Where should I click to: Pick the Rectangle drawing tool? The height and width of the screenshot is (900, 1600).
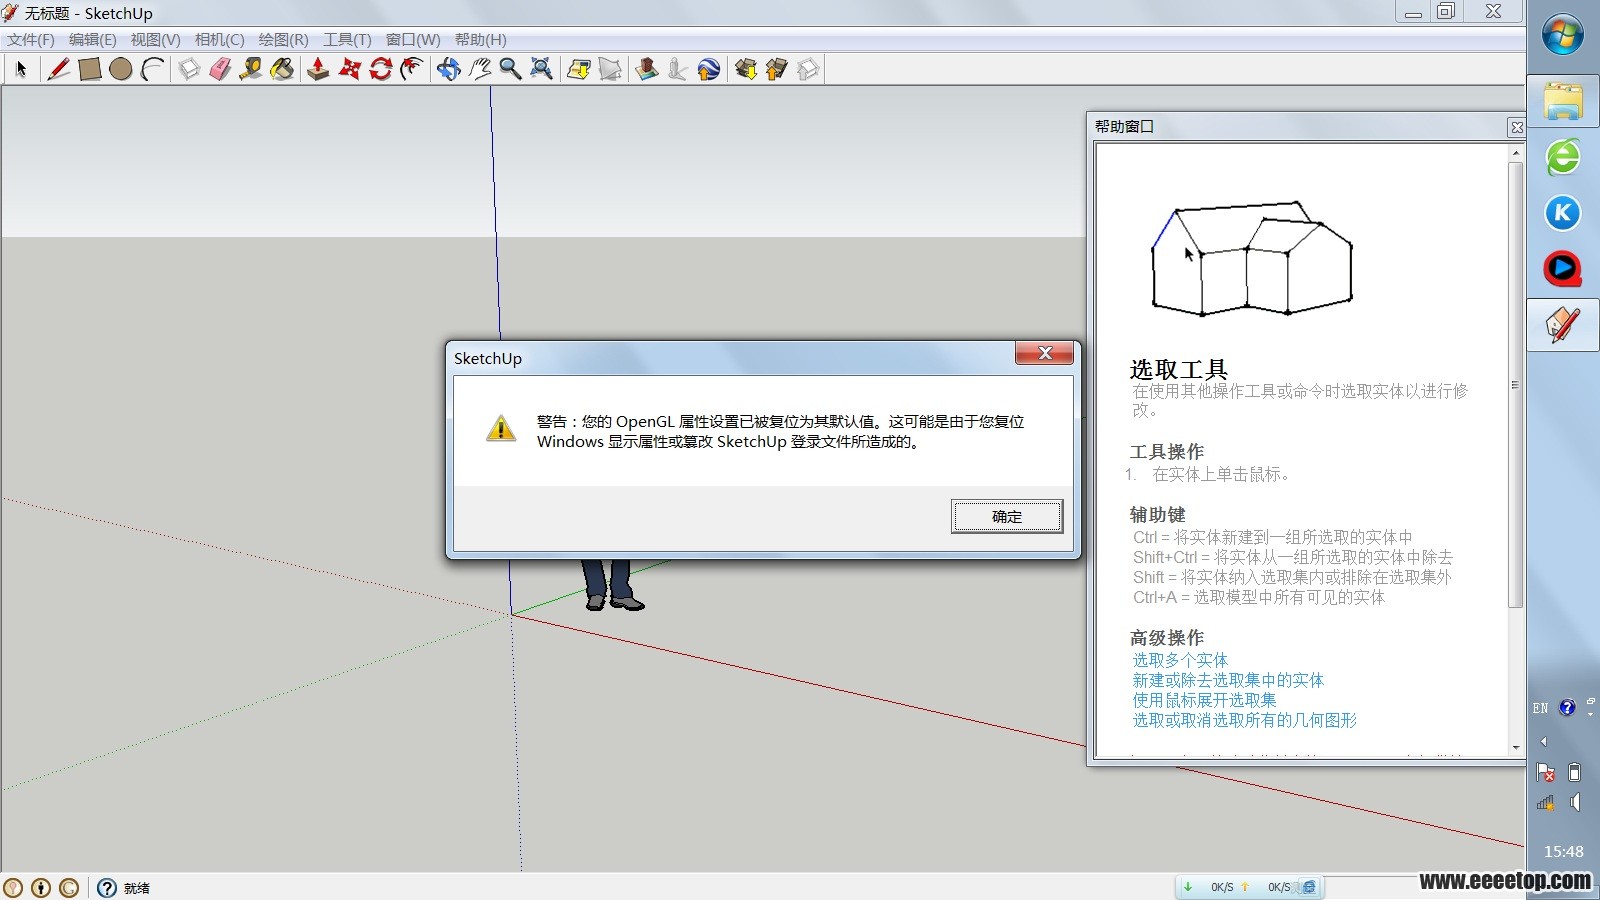tap(90, 69)
